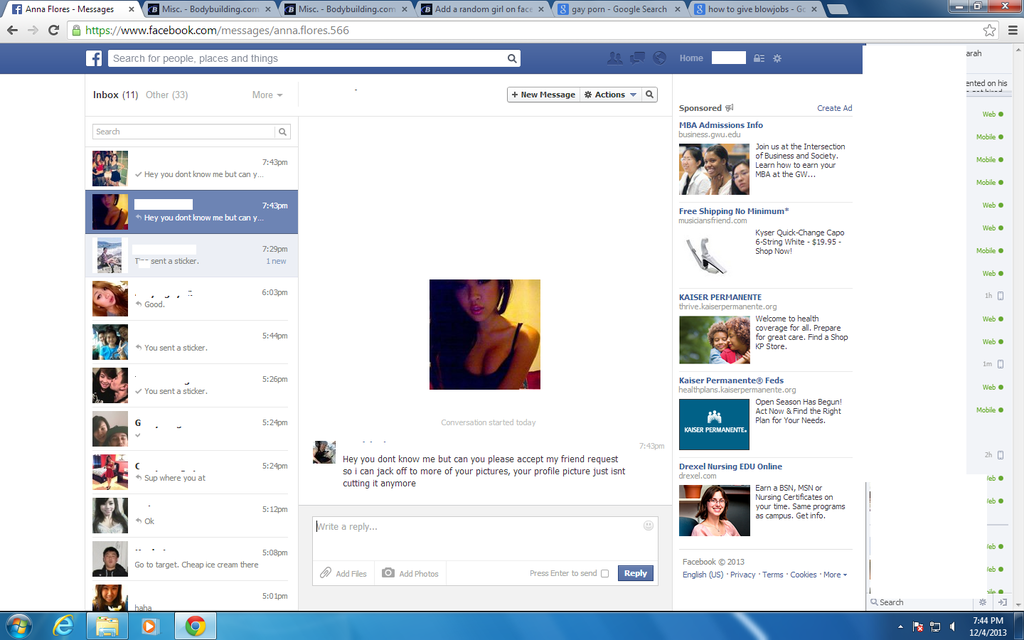1024x640 pixels.
Task: Click the hide chat sidebar icon
Action: click(x=1002, y=602)
